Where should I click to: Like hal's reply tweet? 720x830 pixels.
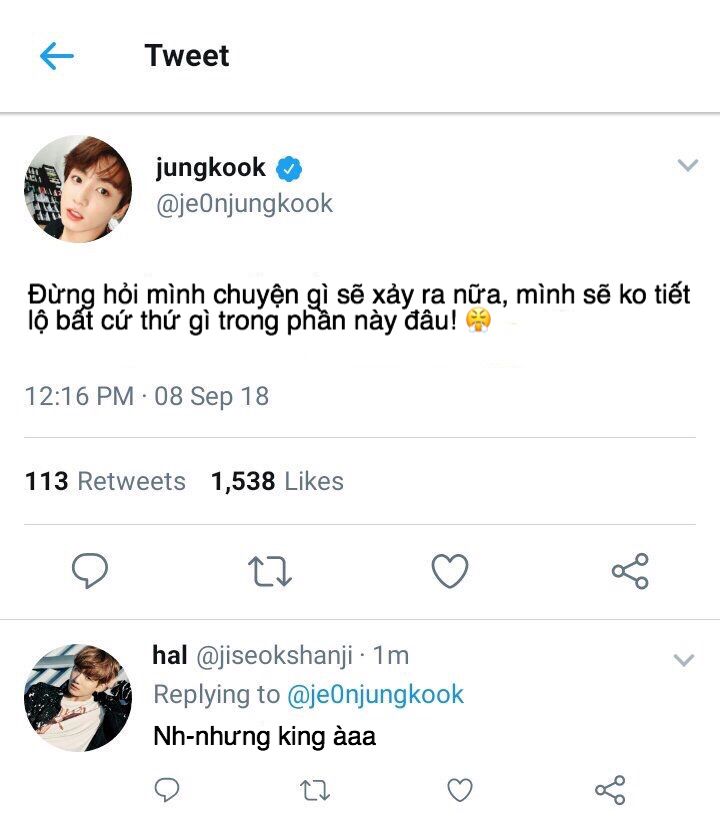[459, 790]
